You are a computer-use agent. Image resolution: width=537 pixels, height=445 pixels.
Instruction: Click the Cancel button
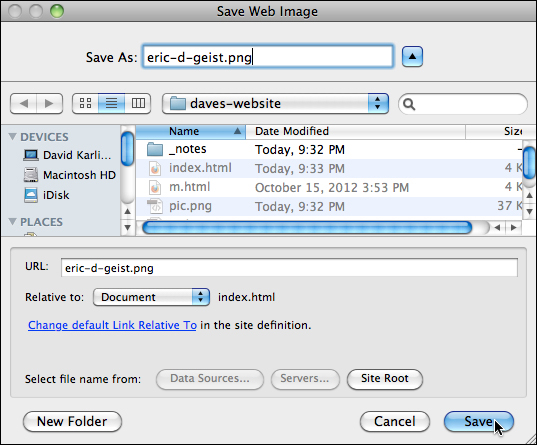[395, 421]
